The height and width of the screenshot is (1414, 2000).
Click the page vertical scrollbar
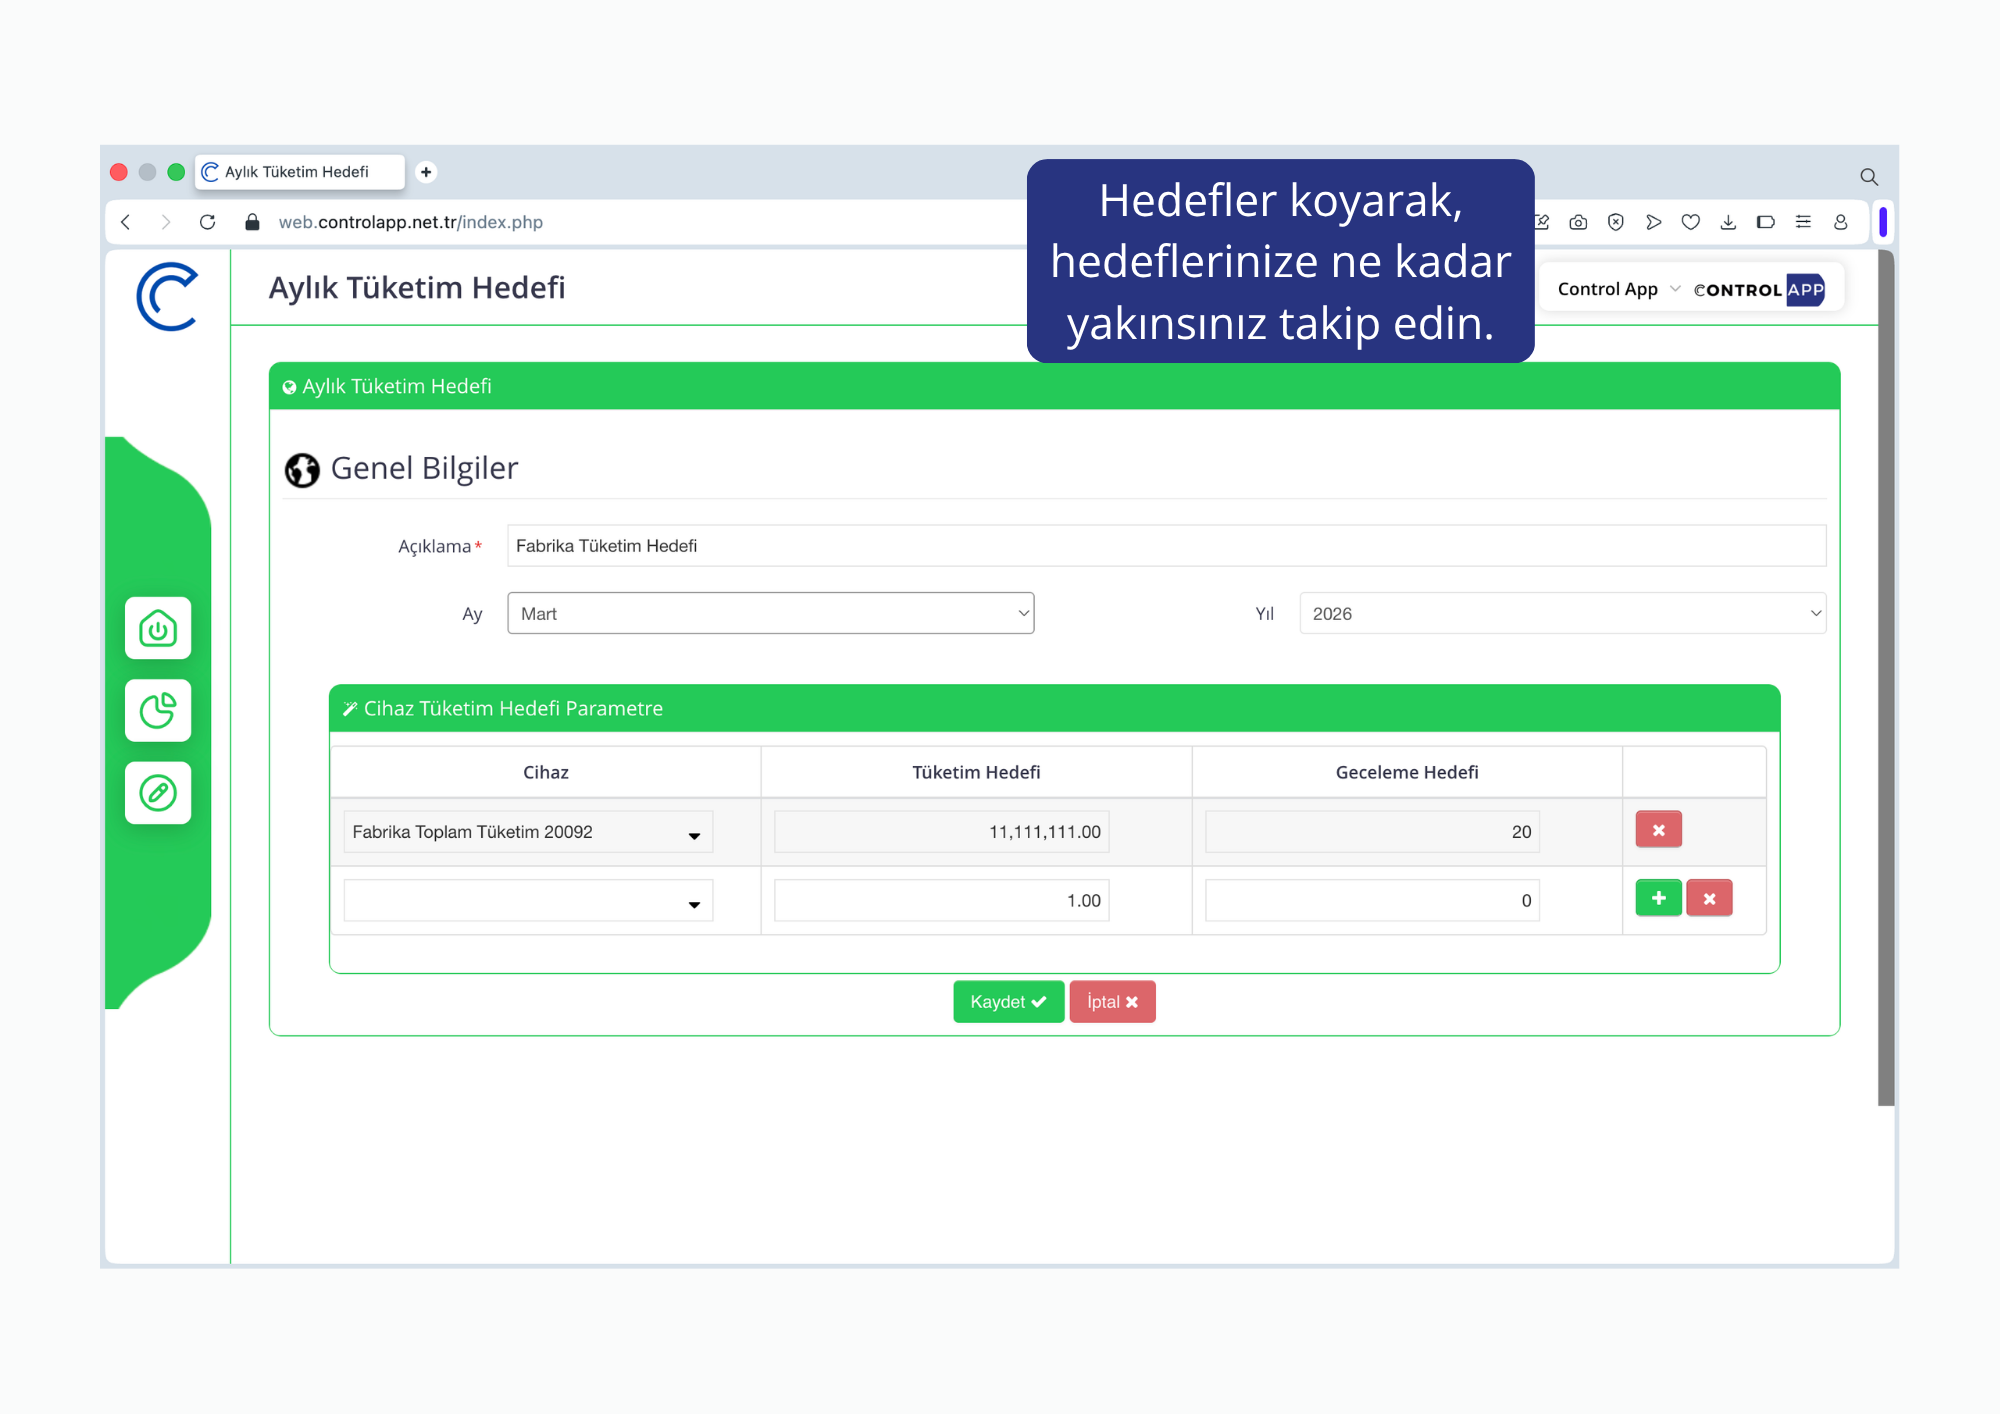[1886, 678]
